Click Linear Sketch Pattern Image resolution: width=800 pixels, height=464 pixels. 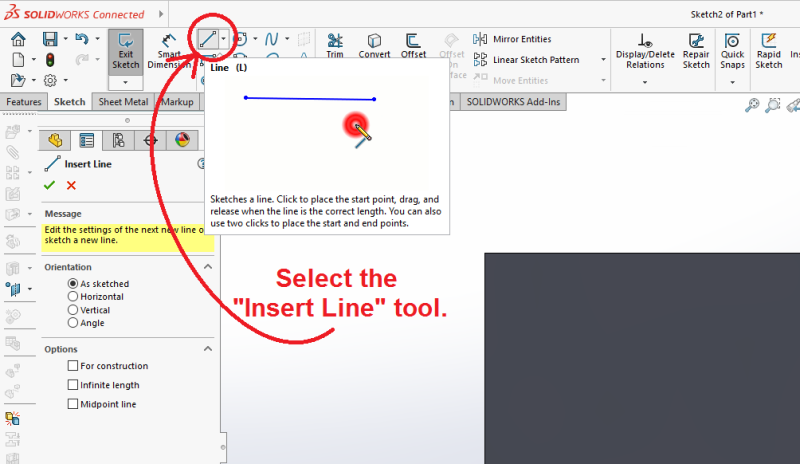[x=527, y=60]
